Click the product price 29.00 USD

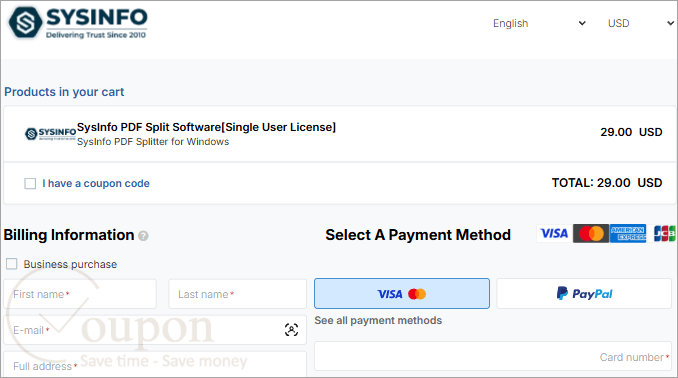click(631, 132)
